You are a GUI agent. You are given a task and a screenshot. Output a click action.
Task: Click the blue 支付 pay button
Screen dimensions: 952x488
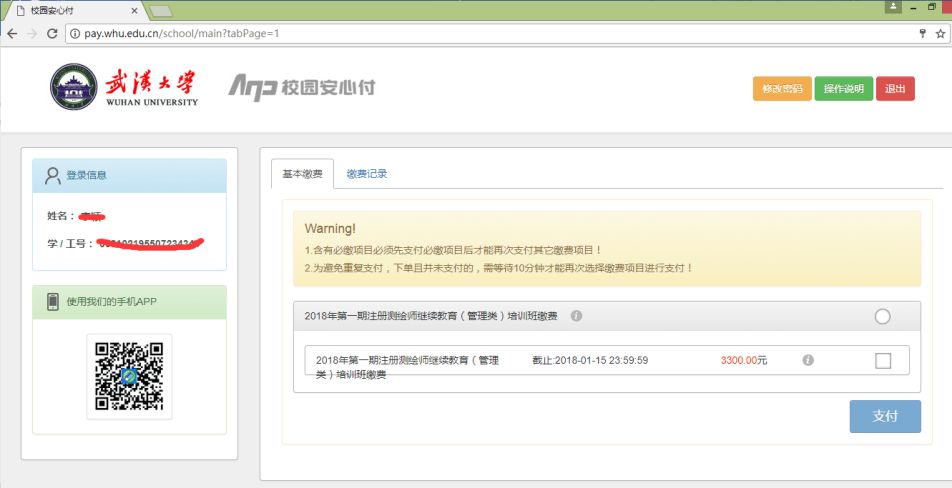(885, 416)
